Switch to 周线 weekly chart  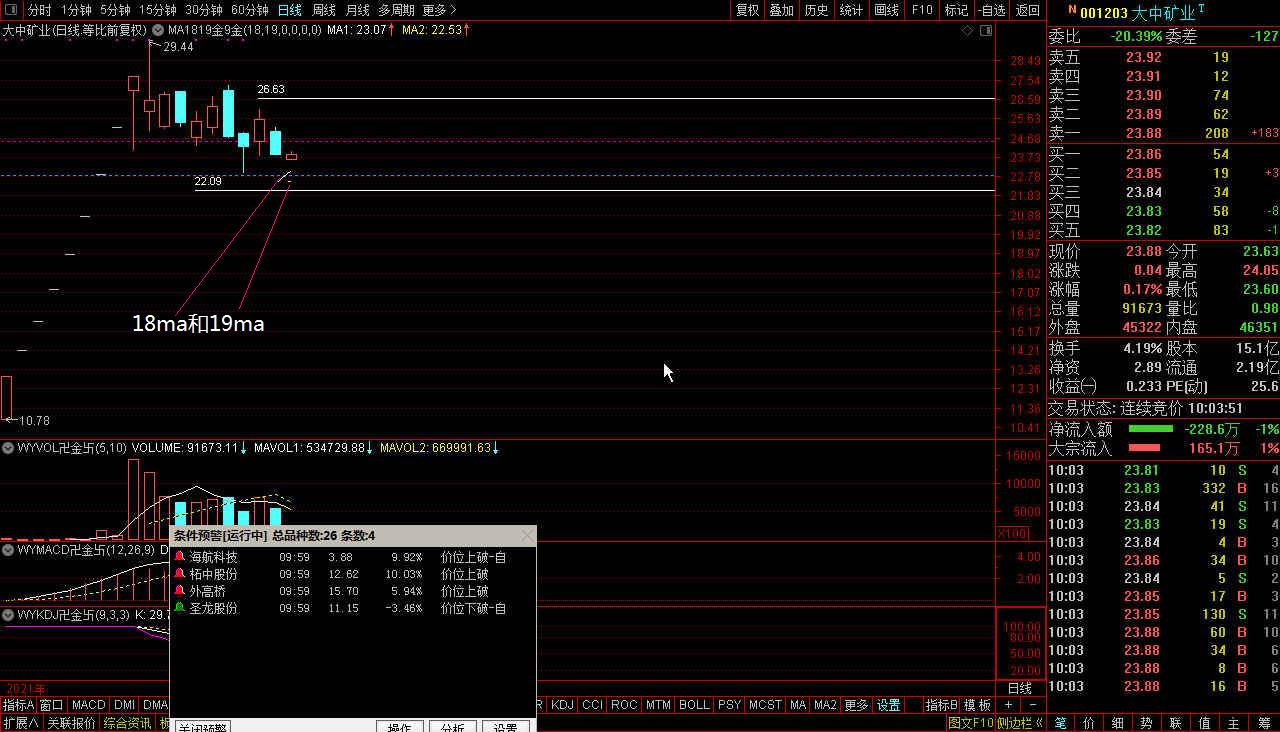pyautogui.click(x=323, y=10)
